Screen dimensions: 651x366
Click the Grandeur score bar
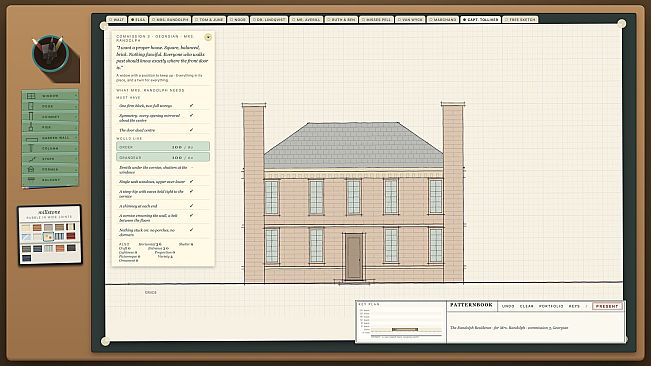163,158
